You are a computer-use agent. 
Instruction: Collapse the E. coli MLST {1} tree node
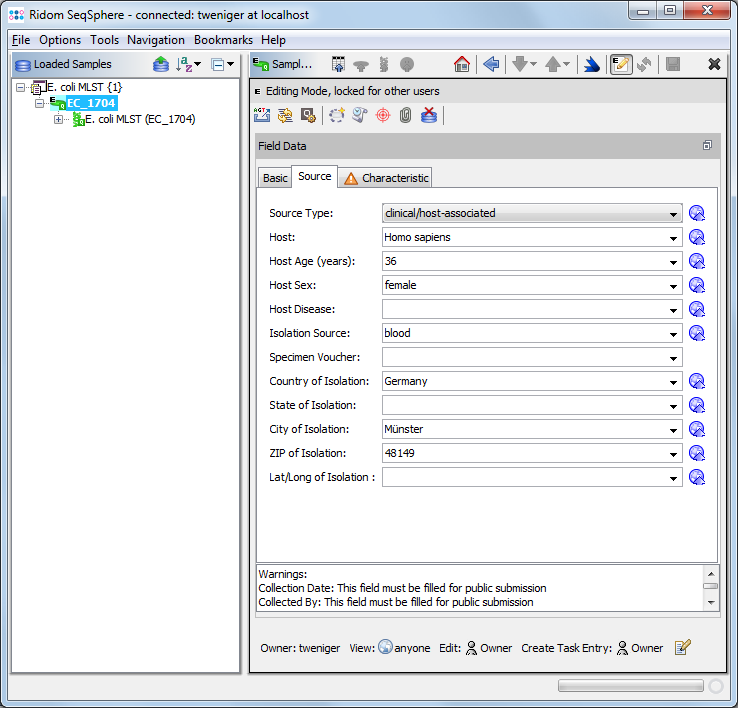[22, 88]
